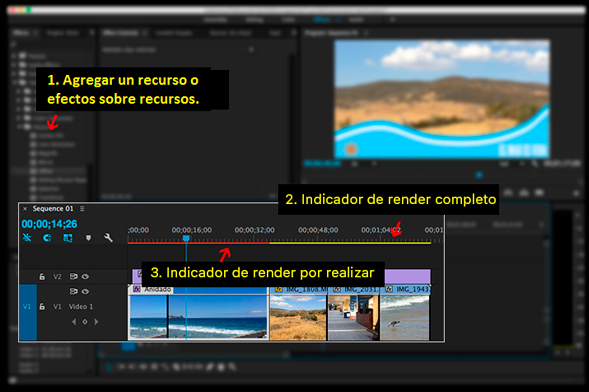This screenshot has height=392, width=589.
Task: Click the fx badge on Anidado clip
Action: click(137, 289)
